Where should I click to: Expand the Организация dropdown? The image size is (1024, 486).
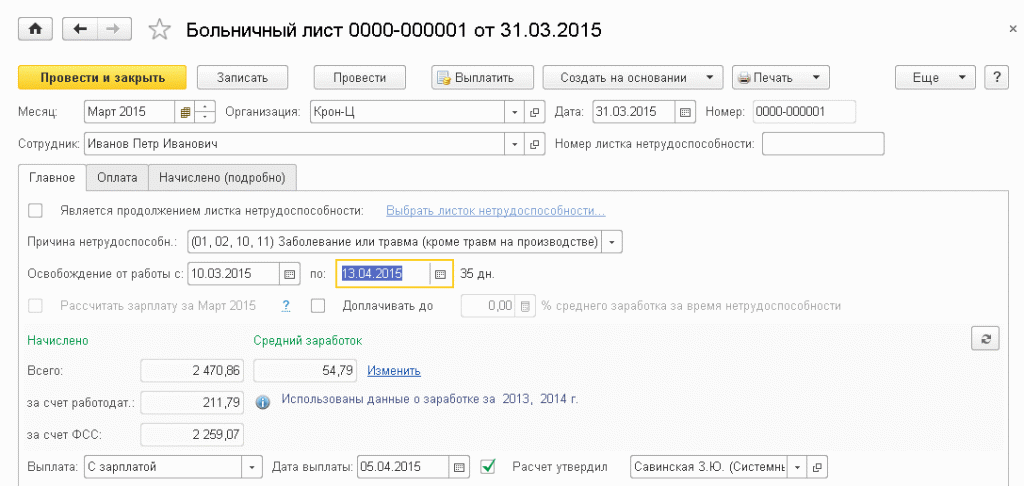(x=515, y=112)
